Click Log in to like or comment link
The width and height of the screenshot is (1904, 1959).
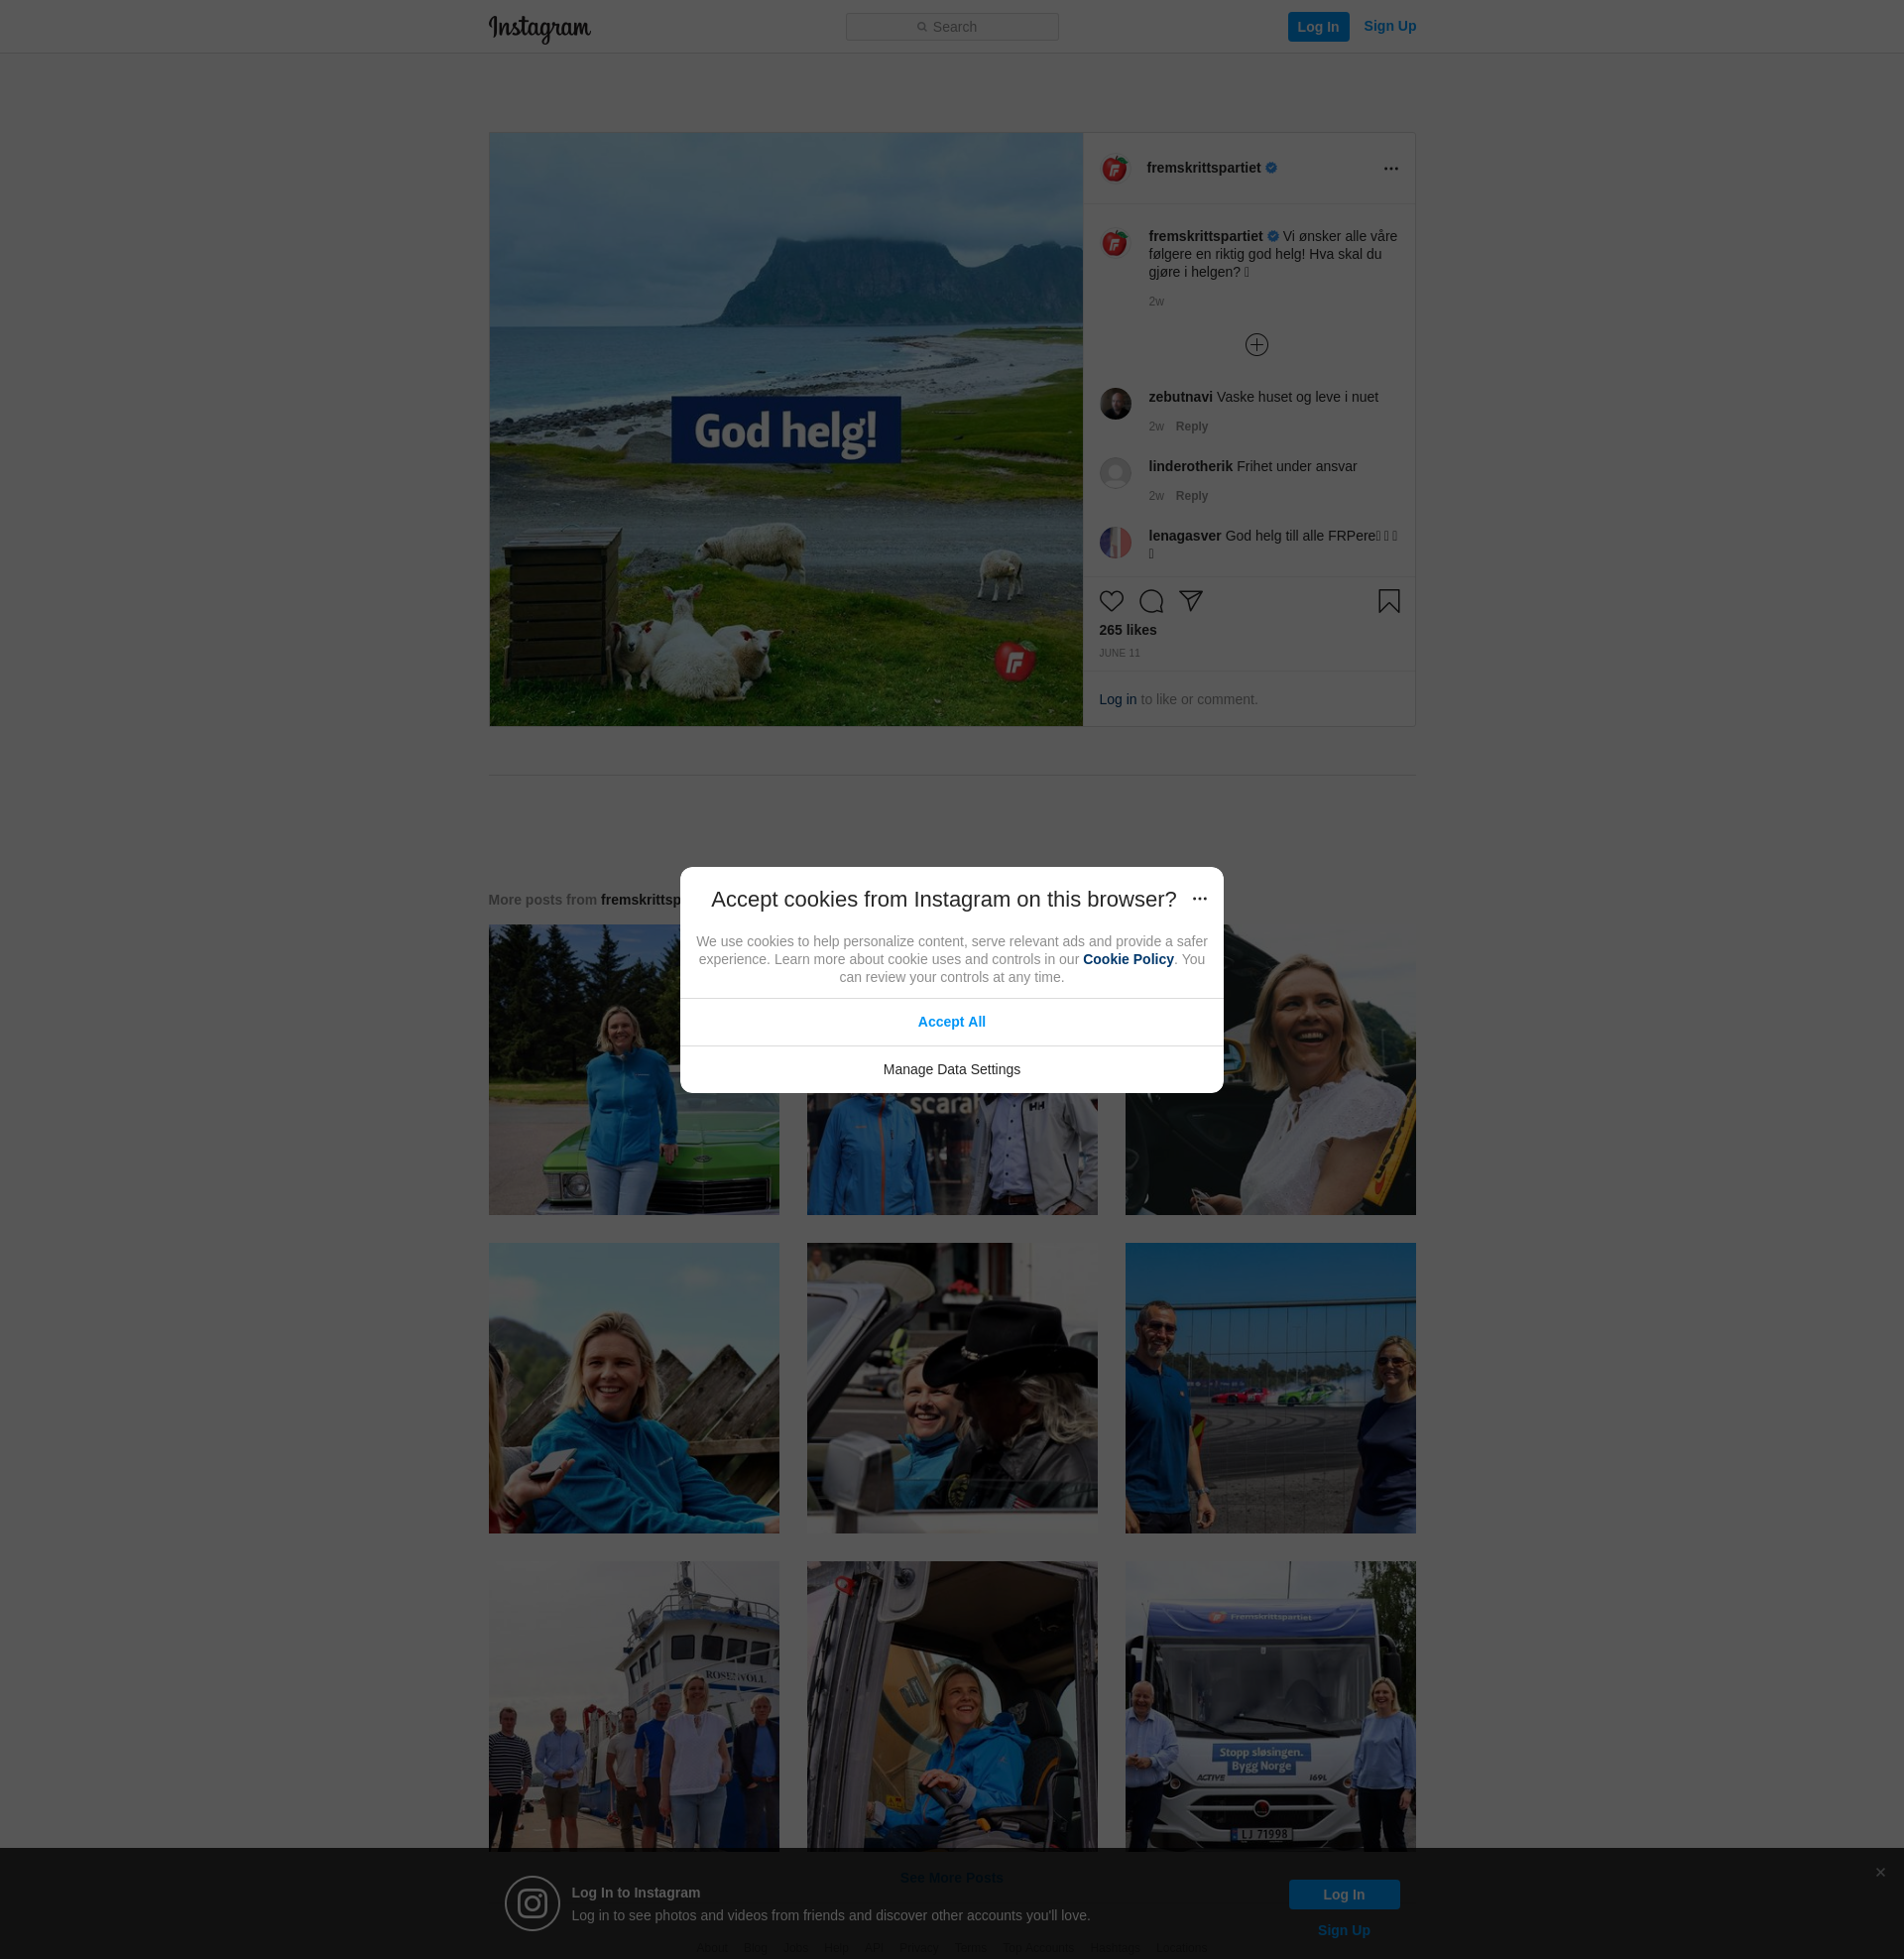[1117, 699]
